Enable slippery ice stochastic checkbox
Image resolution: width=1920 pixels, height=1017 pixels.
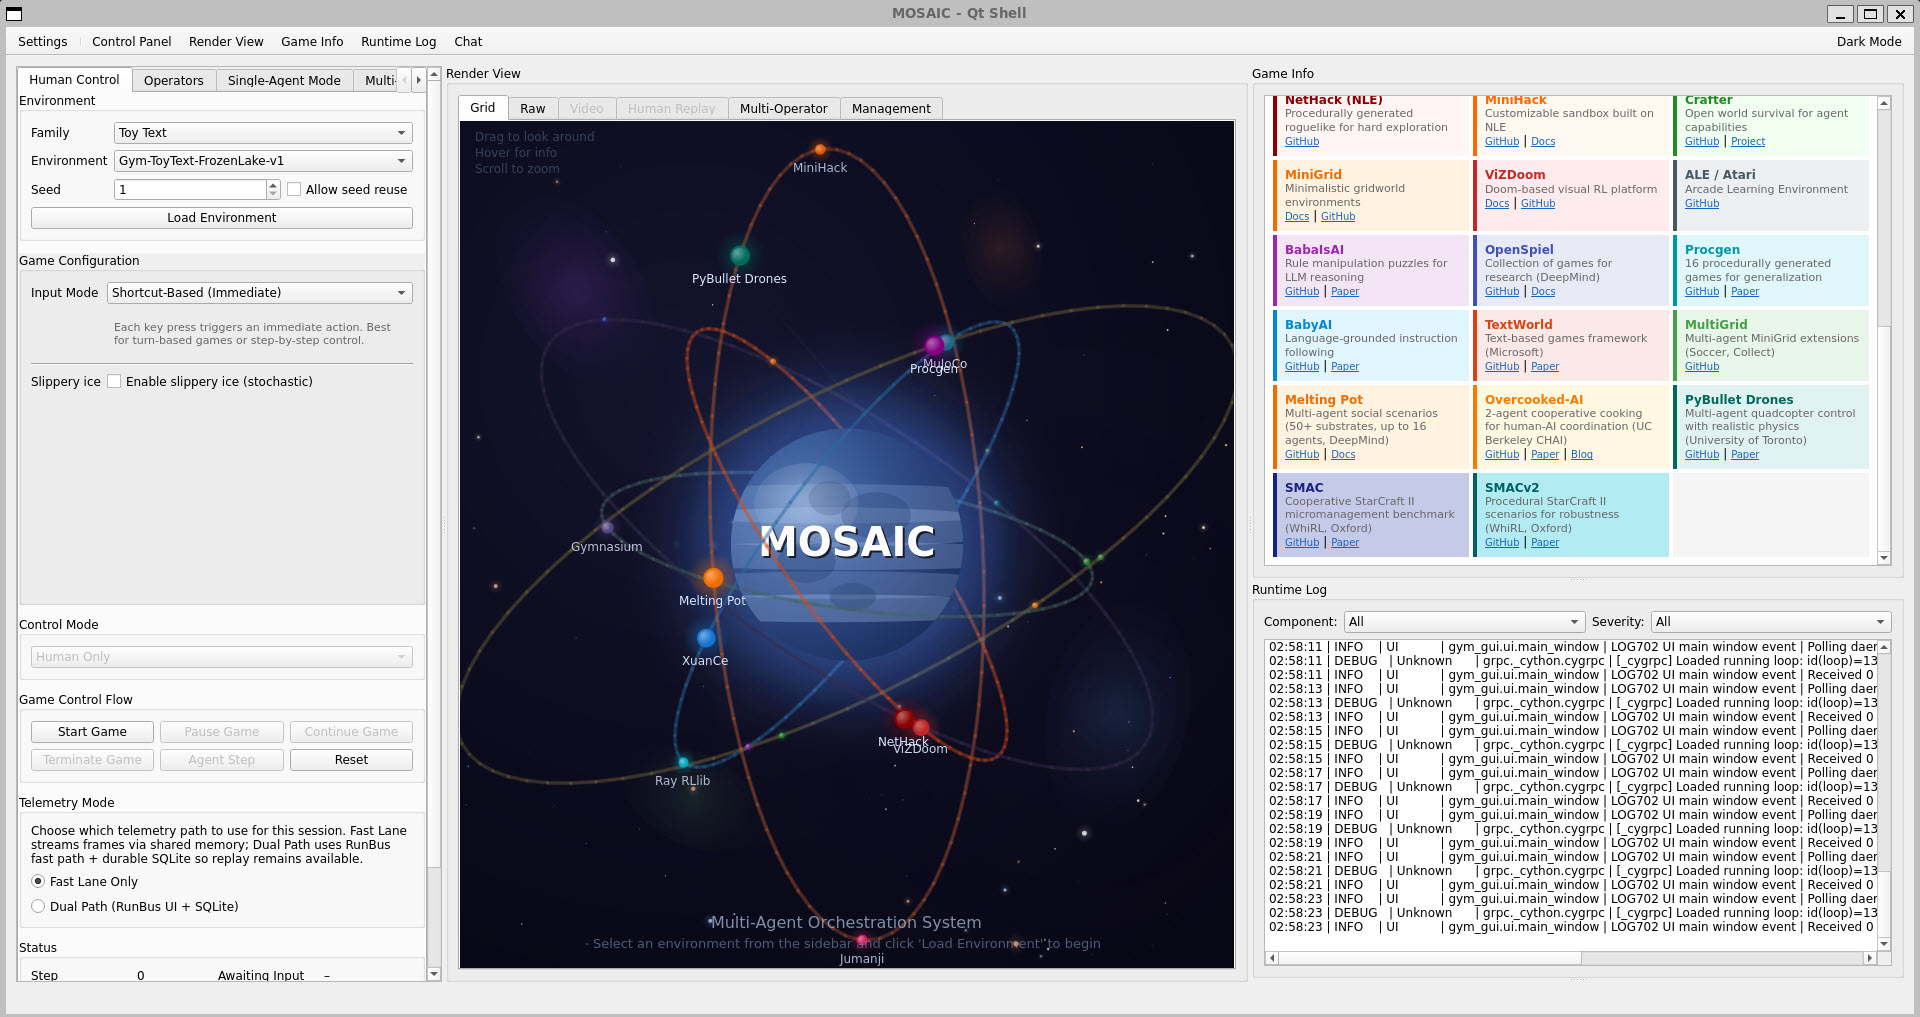(114, 381)
